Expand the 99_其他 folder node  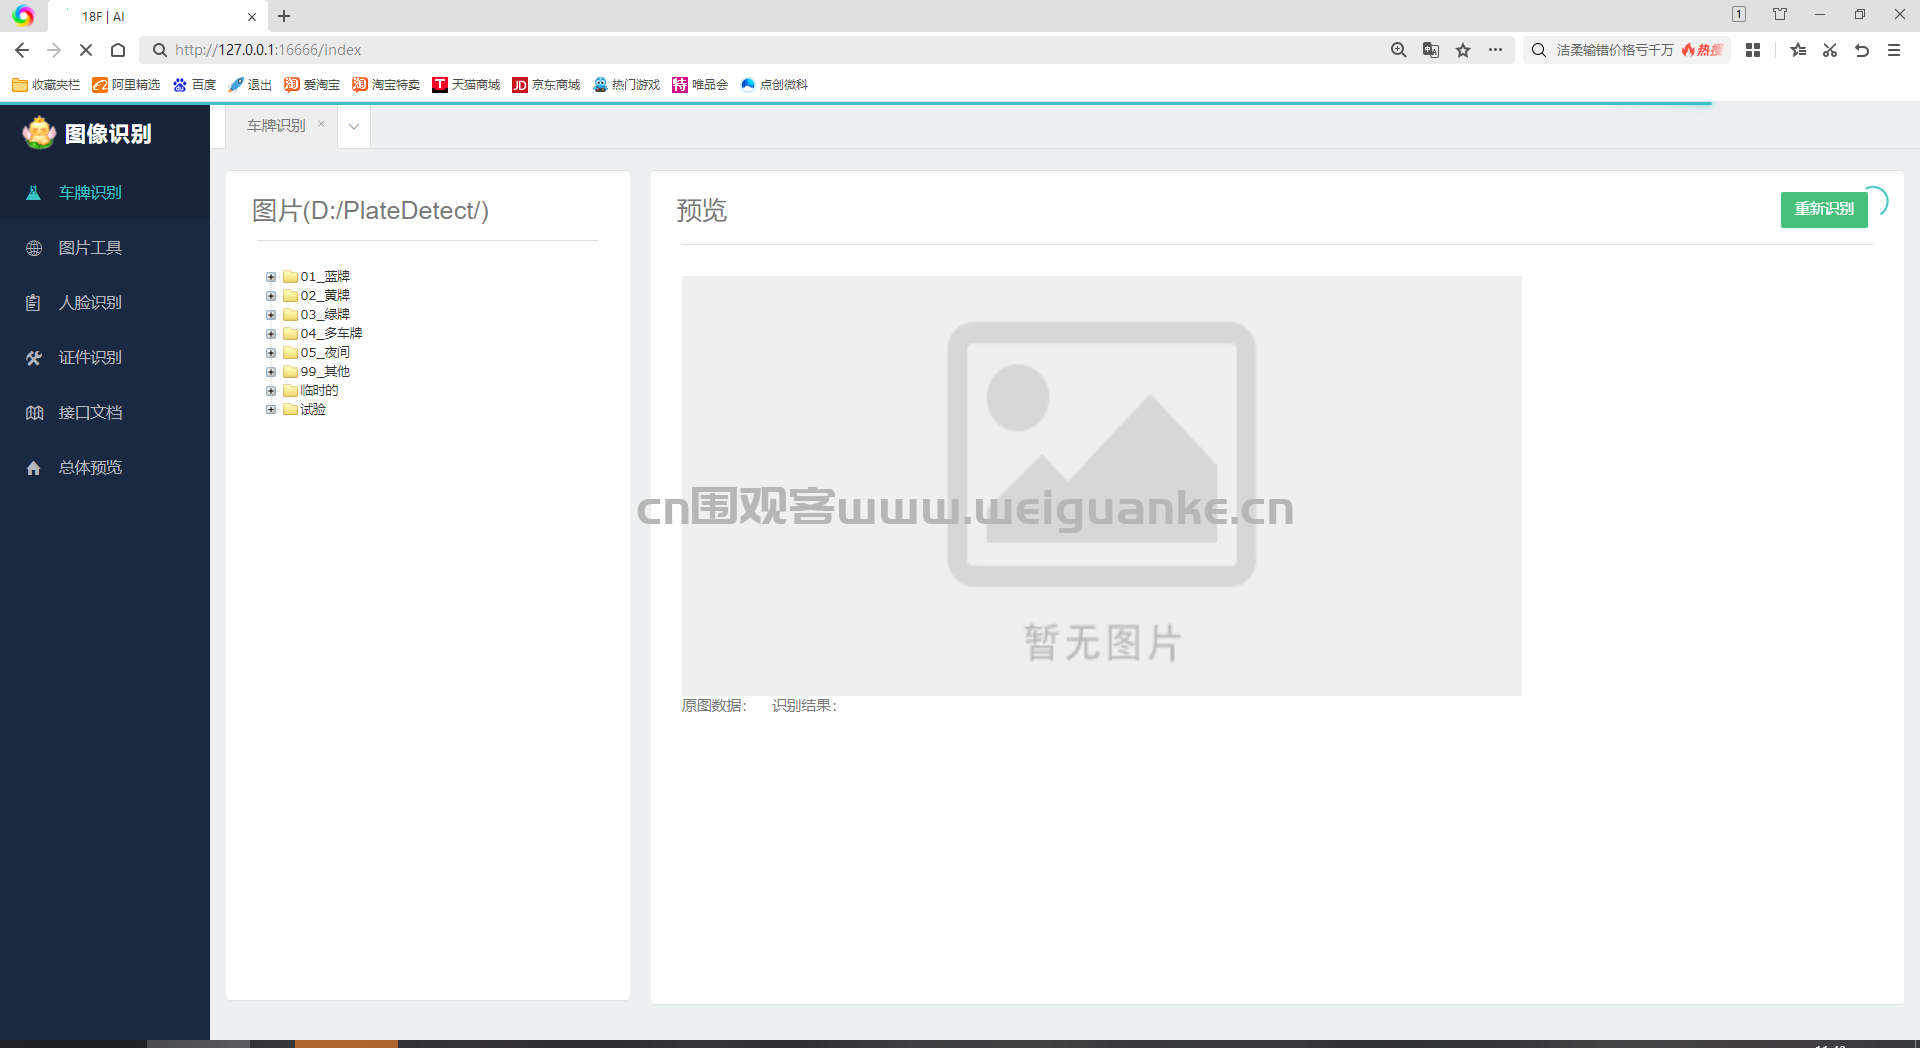271,372
